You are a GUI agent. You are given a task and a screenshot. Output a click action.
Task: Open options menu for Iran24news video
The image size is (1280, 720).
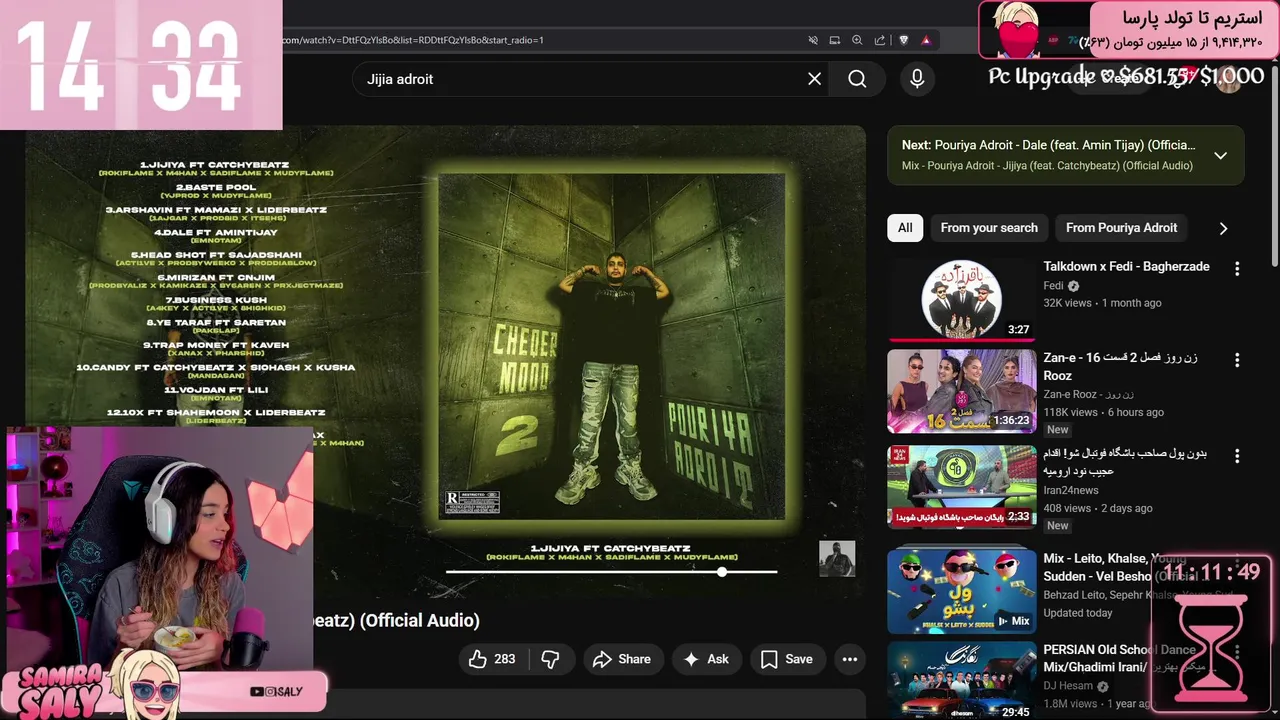coord(1237,456)
